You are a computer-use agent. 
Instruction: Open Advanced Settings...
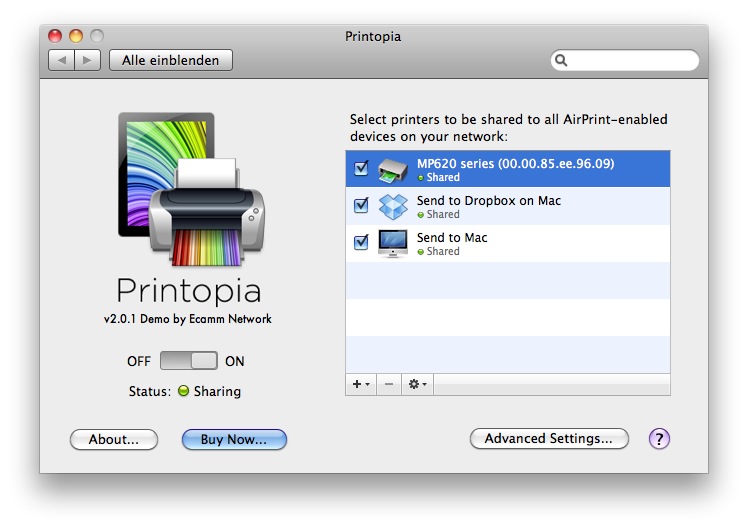(548, 438)
